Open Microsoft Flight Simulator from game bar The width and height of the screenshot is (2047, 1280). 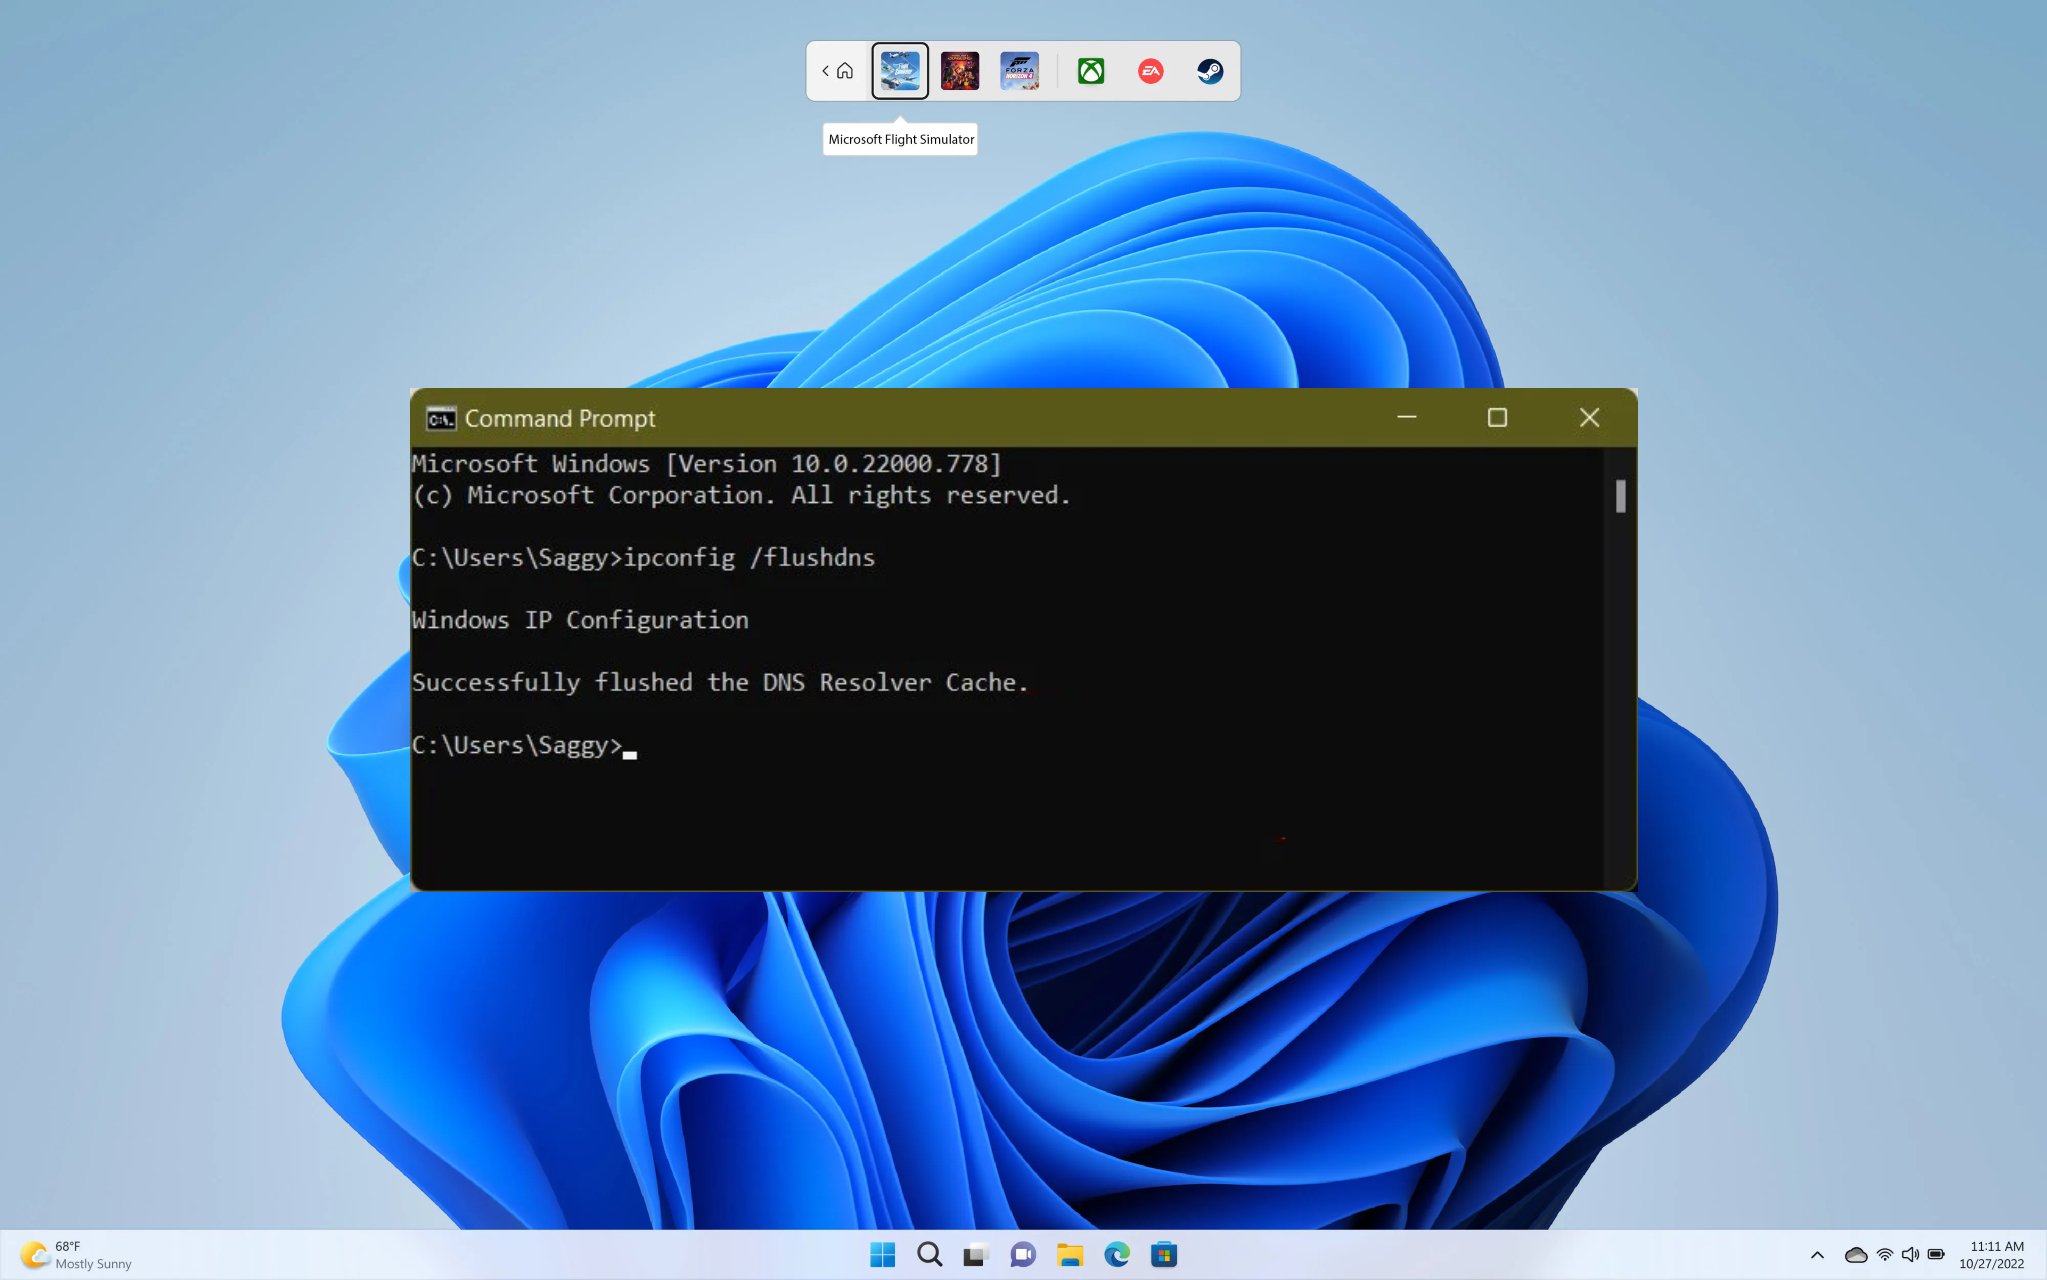tap(900, 71)
